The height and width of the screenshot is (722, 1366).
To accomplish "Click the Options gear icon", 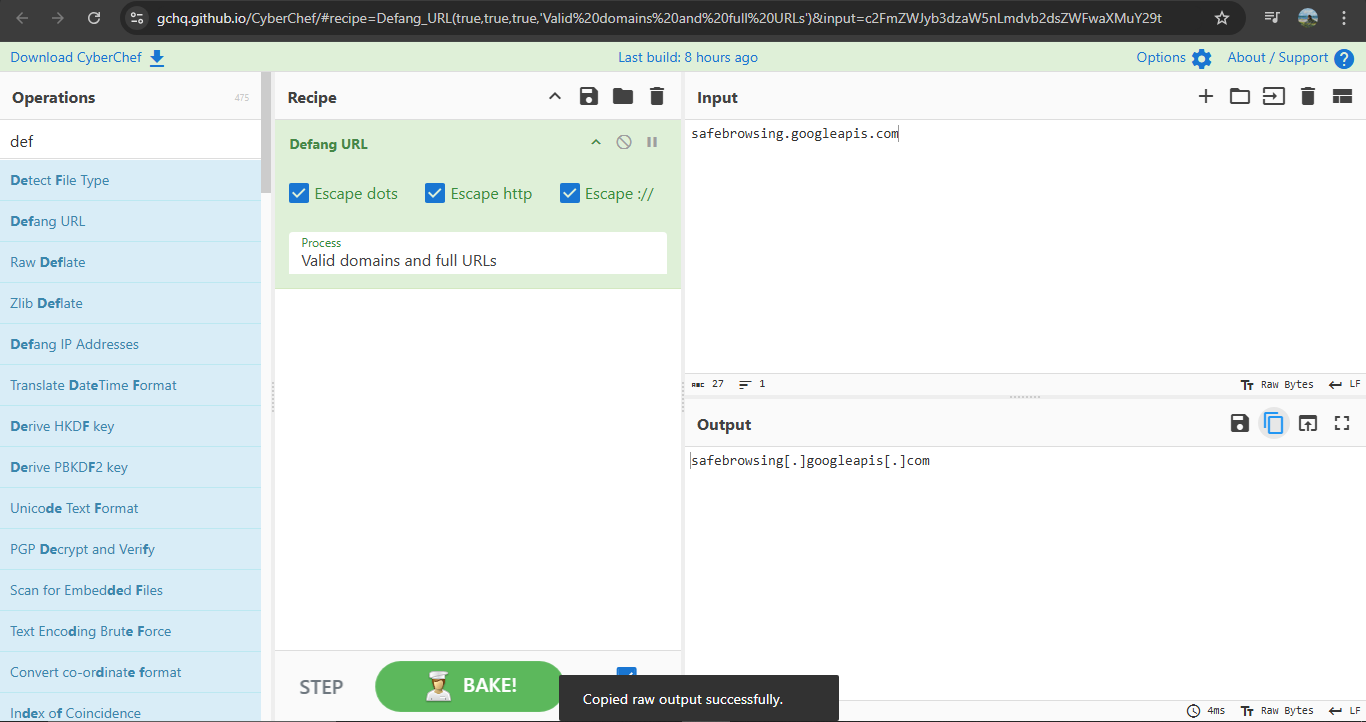I will coord(1202,59).
